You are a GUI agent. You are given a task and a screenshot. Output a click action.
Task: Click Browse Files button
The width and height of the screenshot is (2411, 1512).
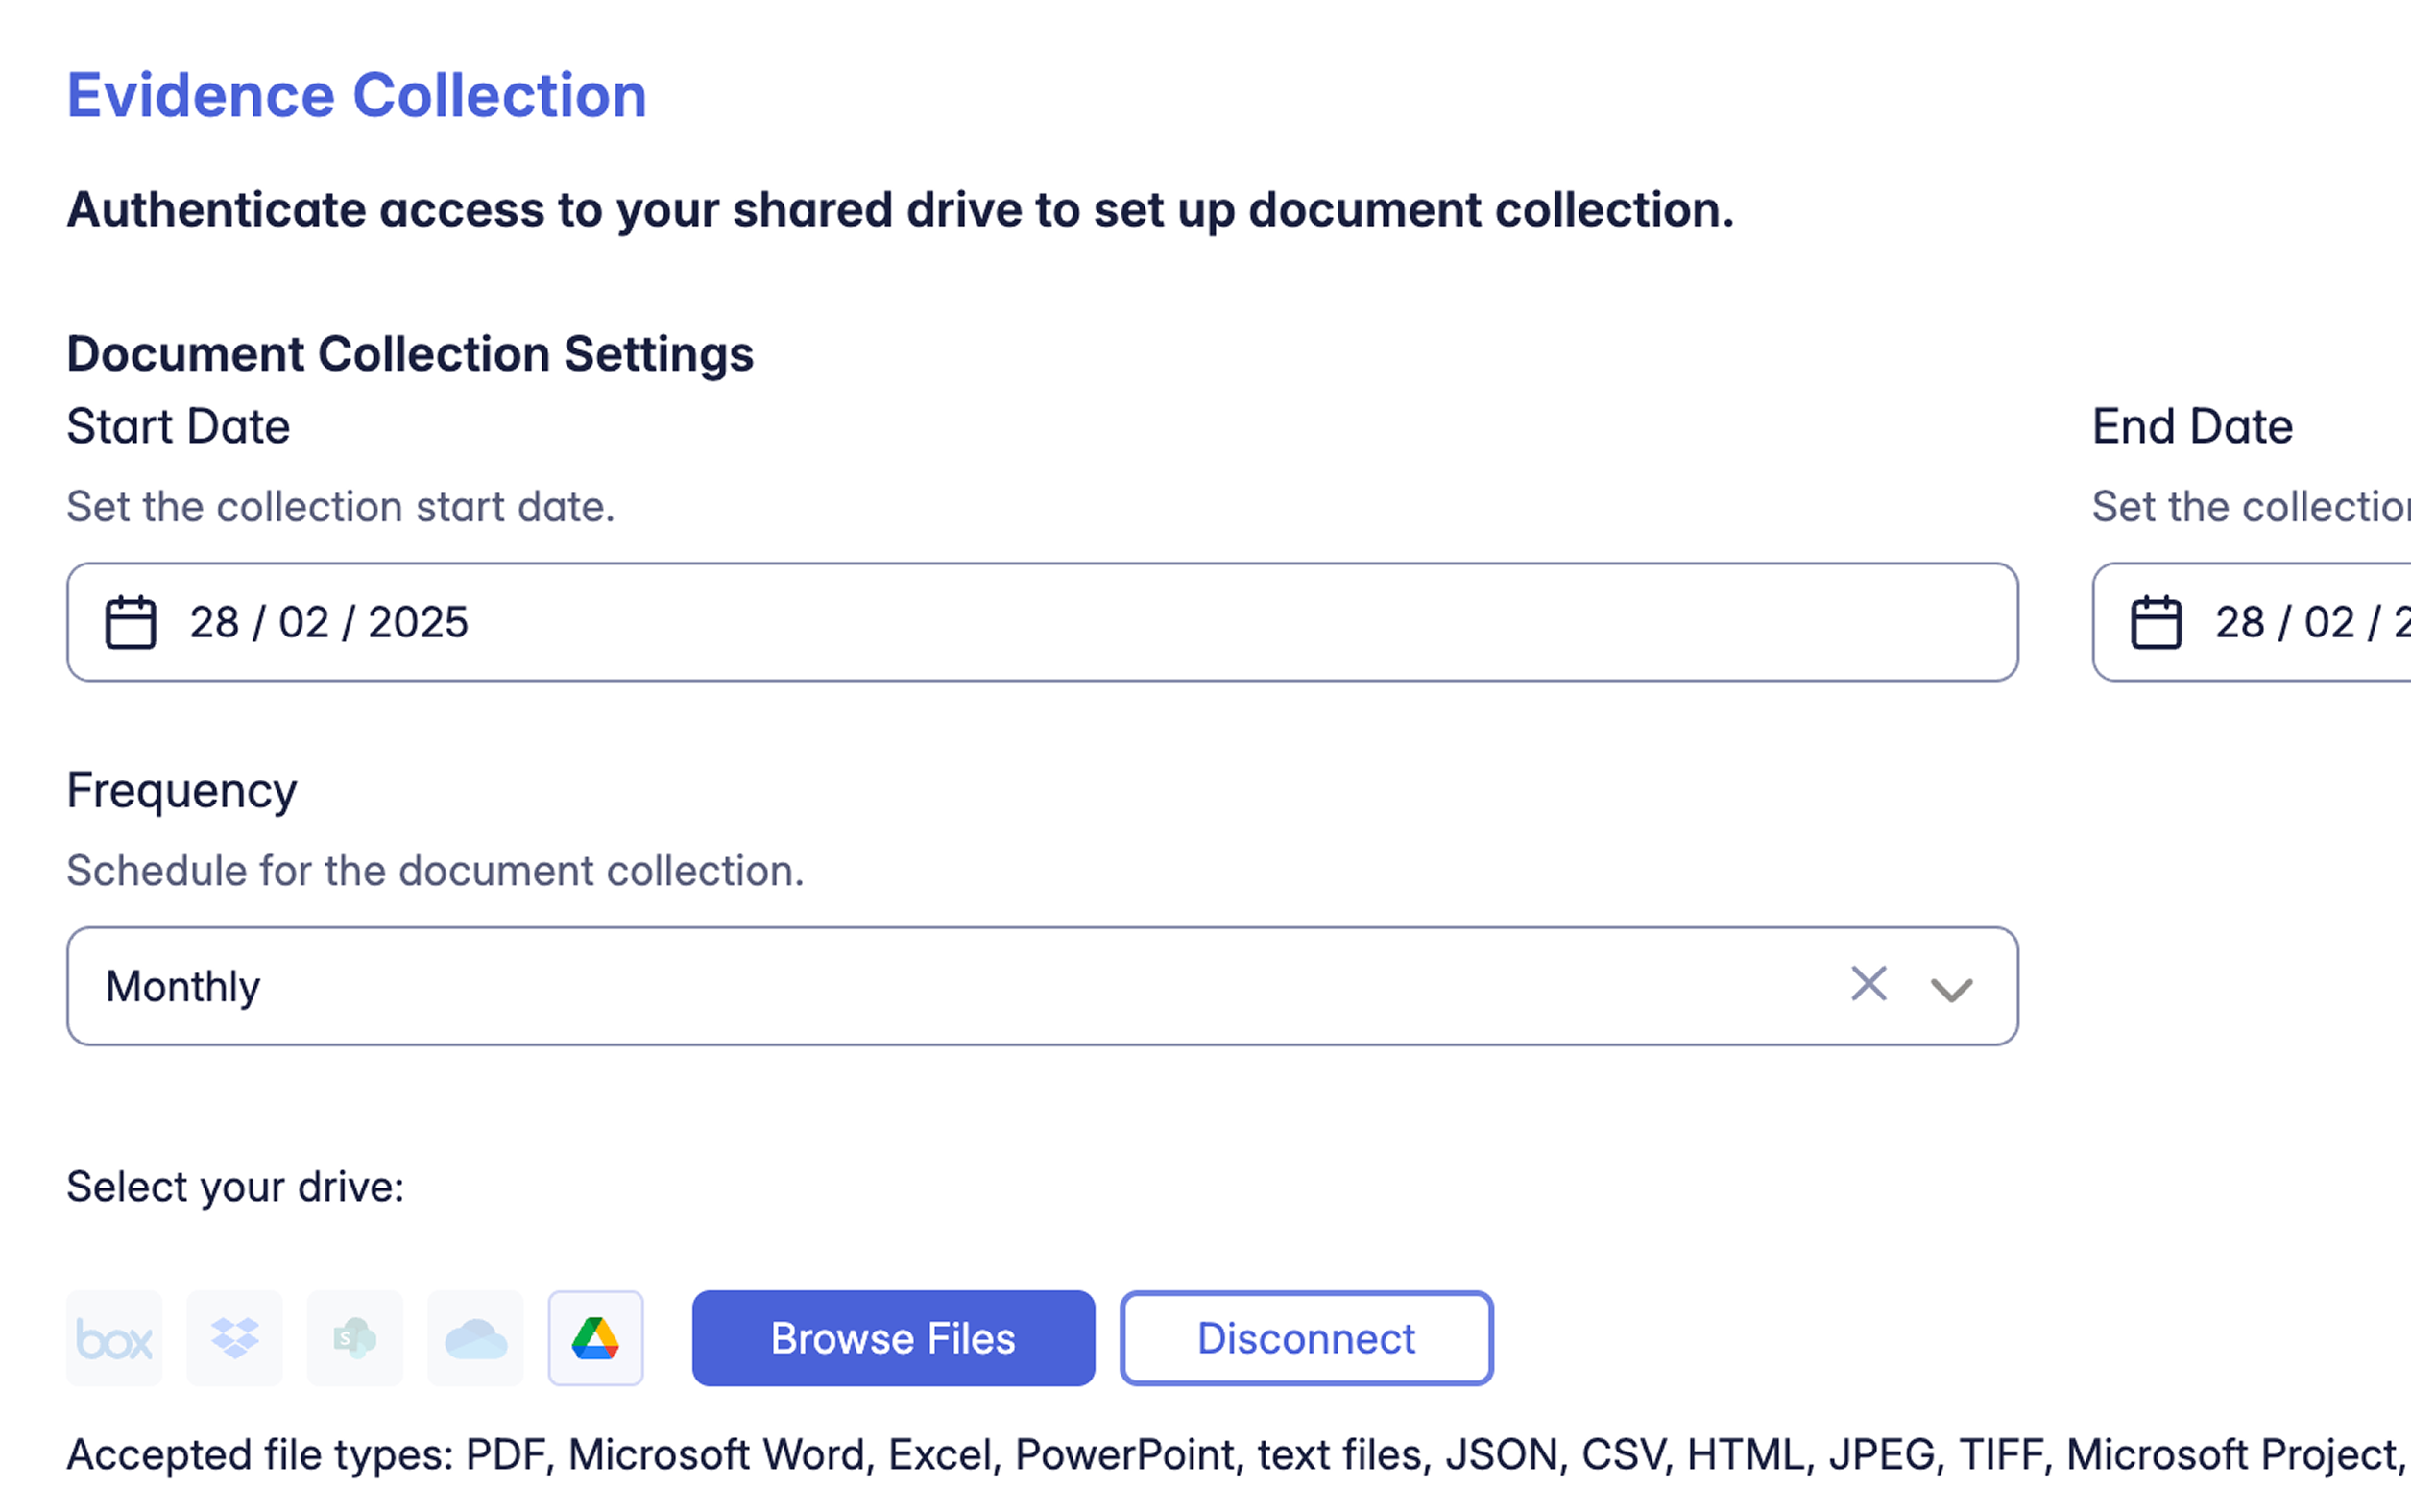[893, 1338]
